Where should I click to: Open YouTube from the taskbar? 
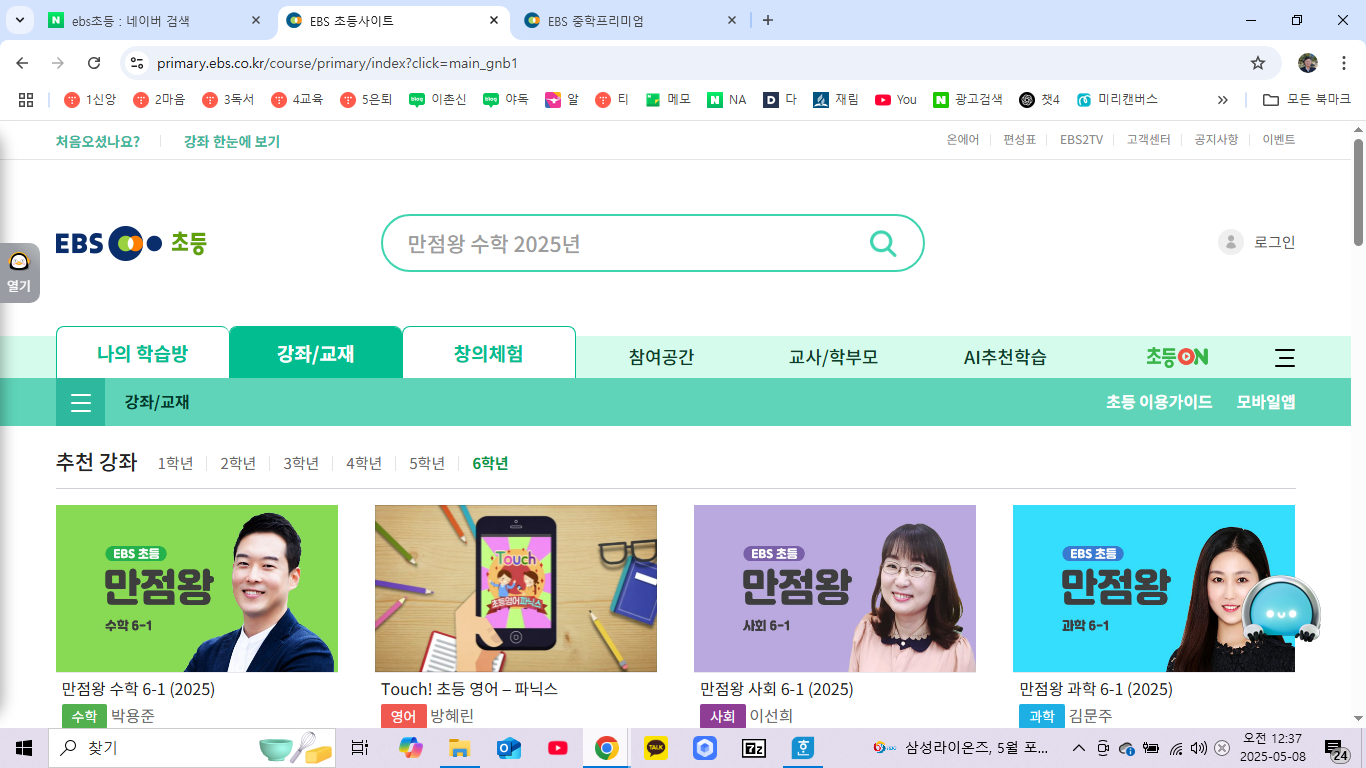pyautogui.click(x=557, y=747)
